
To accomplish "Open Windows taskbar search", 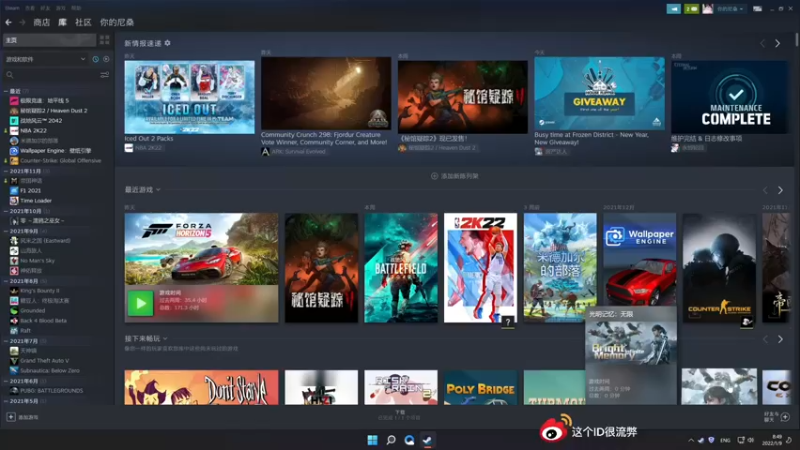I will pos(391,440).
